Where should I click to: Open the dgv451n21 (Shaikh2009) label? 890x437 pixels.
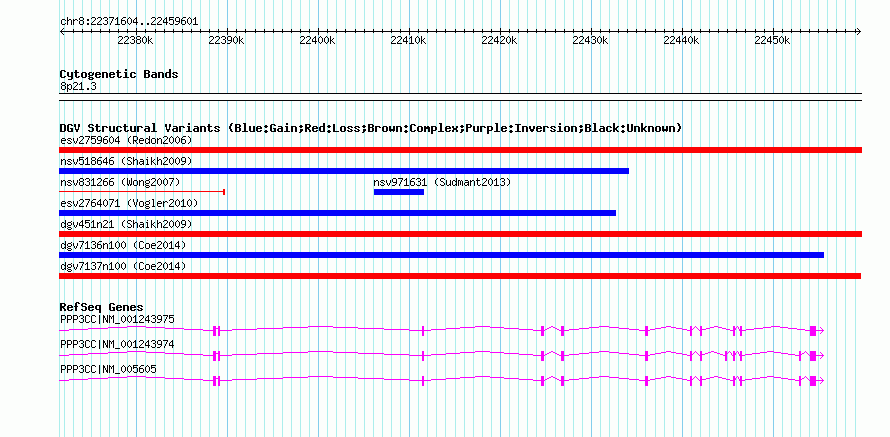tap(126, 224)
